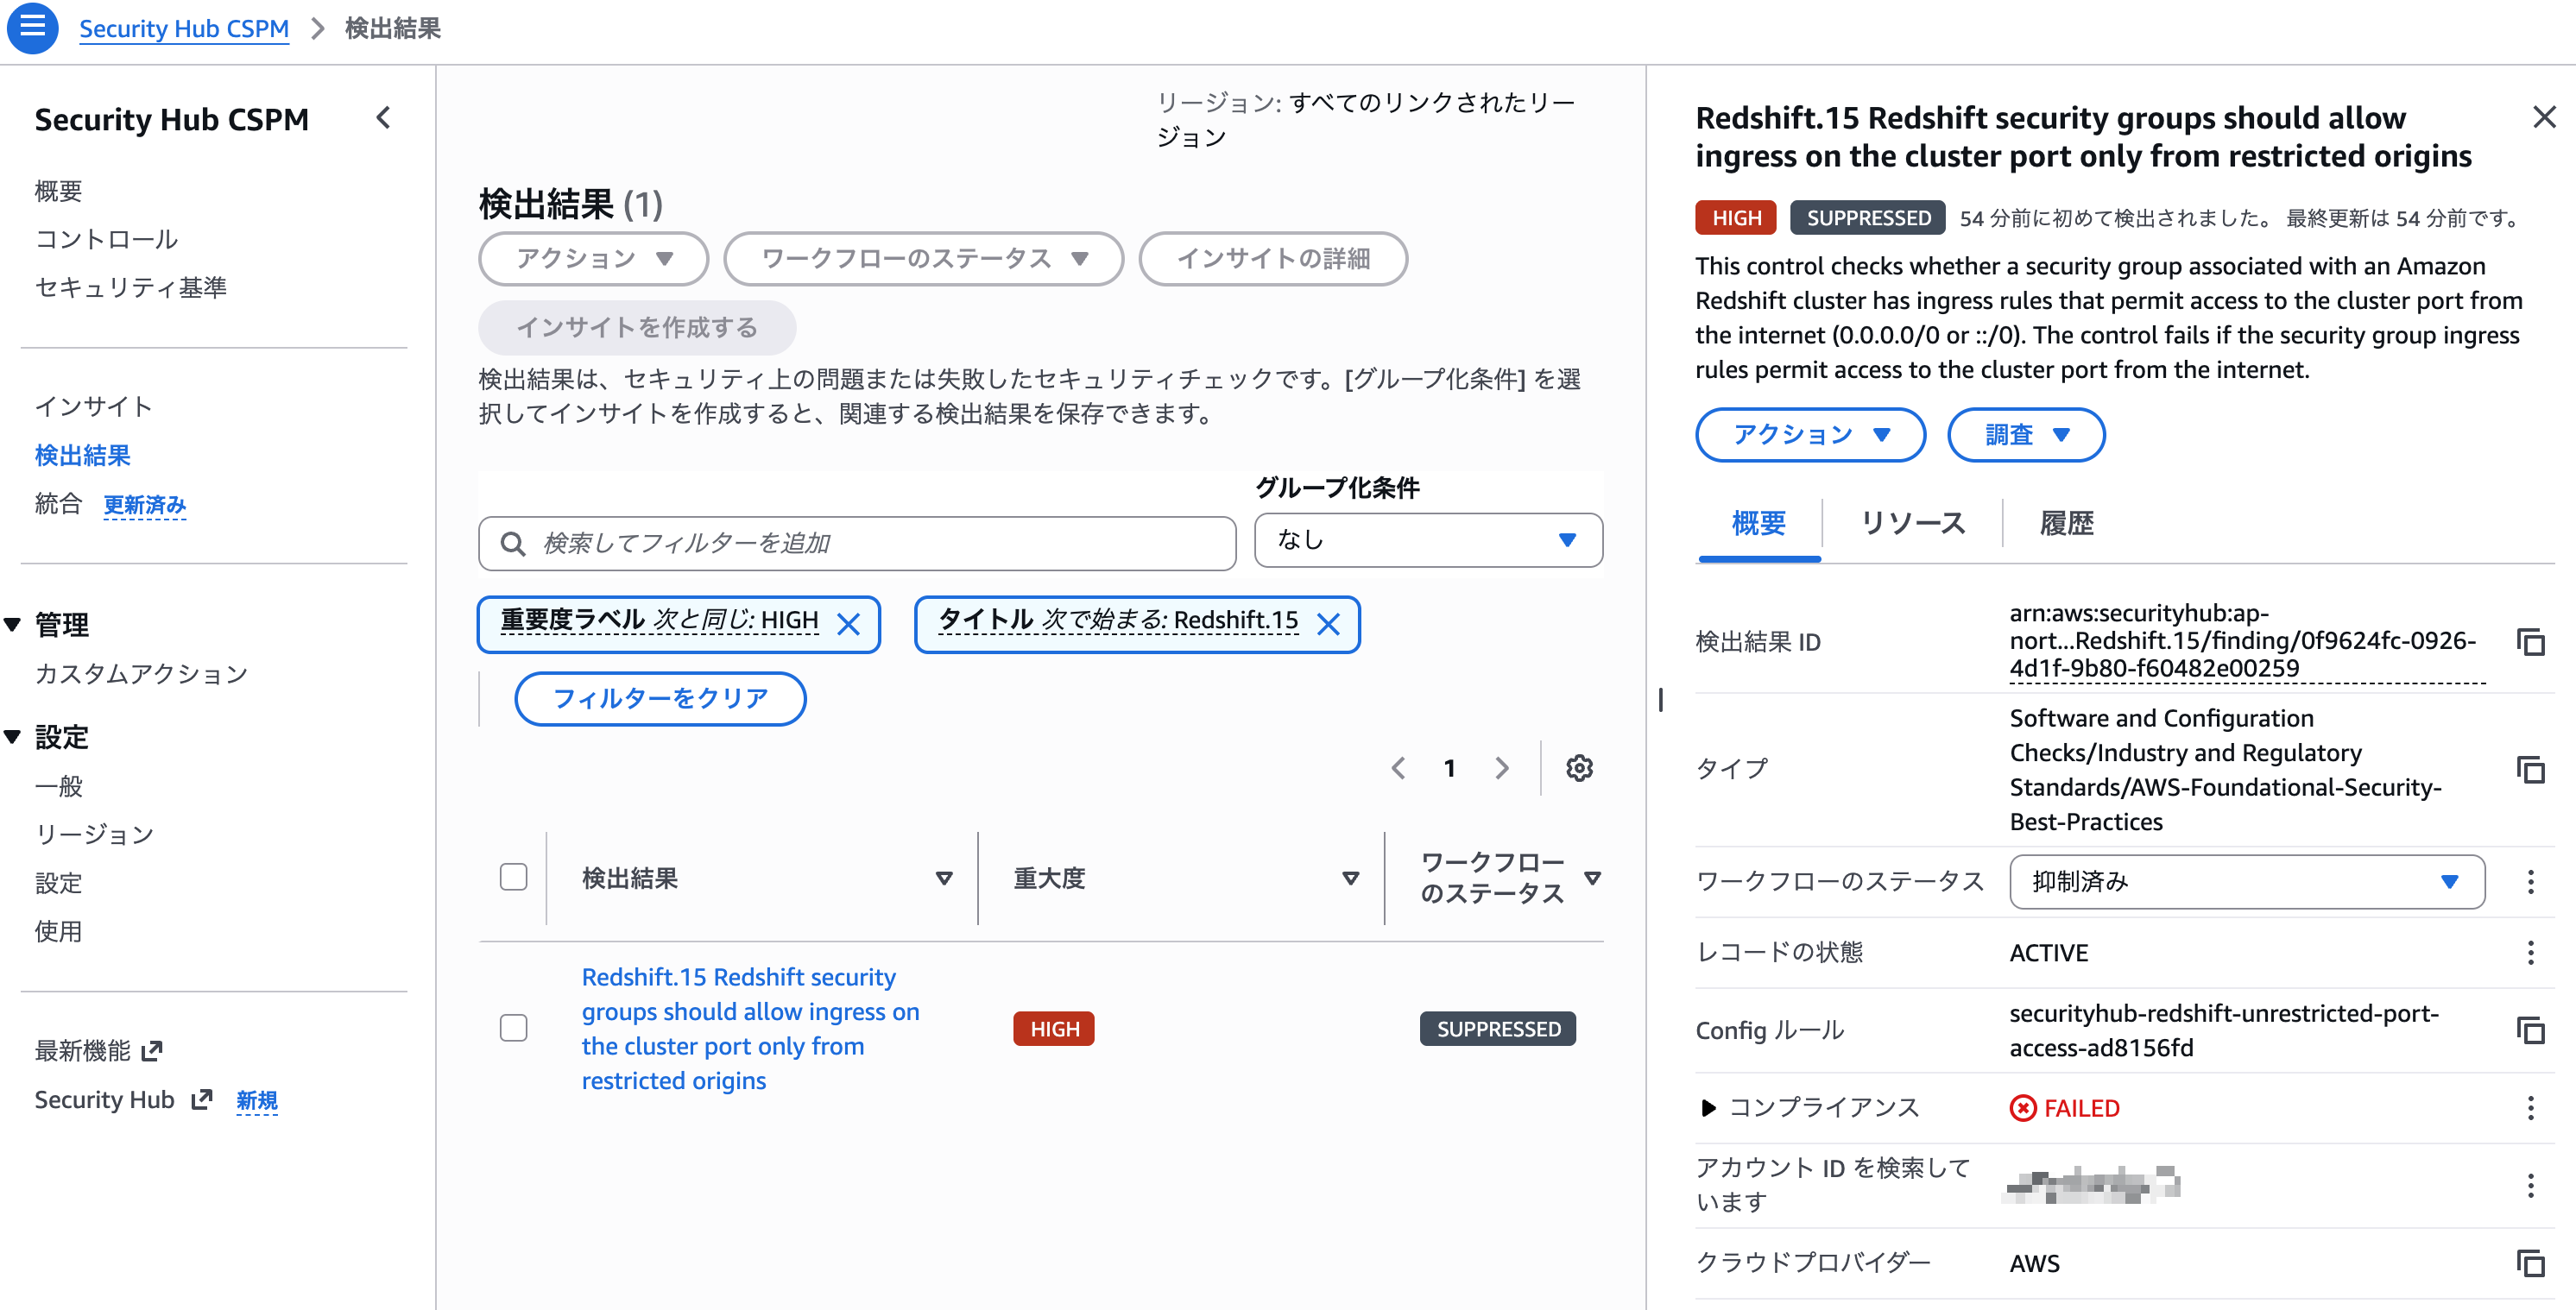Viewport: 2576px width, 1310px height.
Task: Click the 重要度ラベル HIGH filter text
Action: (x=659, y=621)
